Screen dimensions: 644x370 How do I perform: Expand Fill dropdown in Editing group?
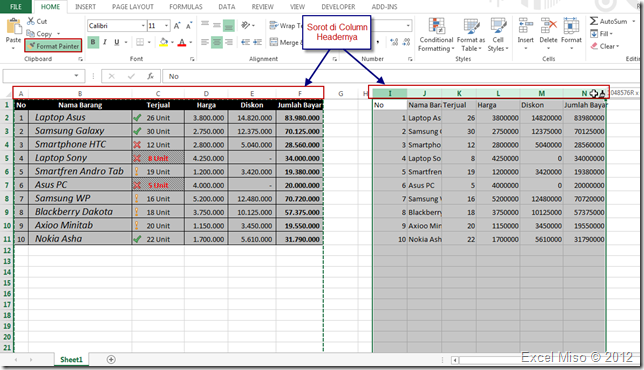(x=611, y=34)
